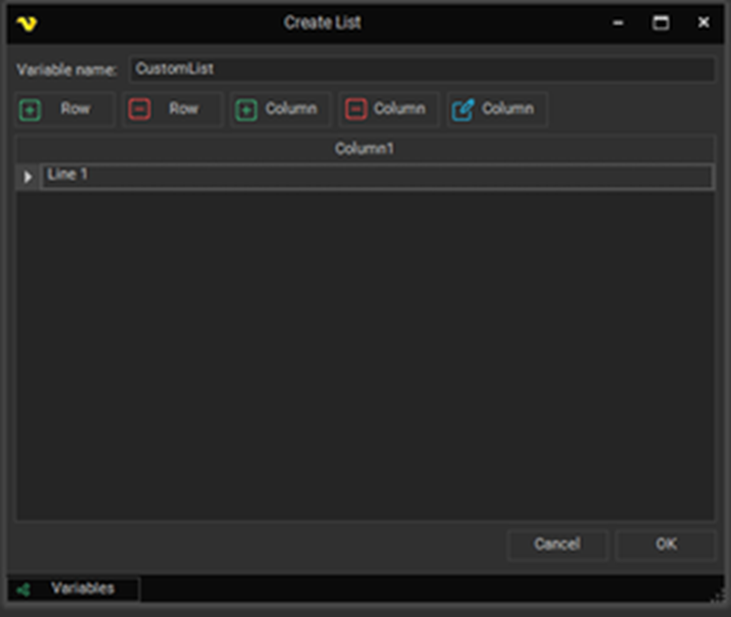This screenshot has height=617, width=731.
Task: Close the Create List dialog
Action: 703,22
